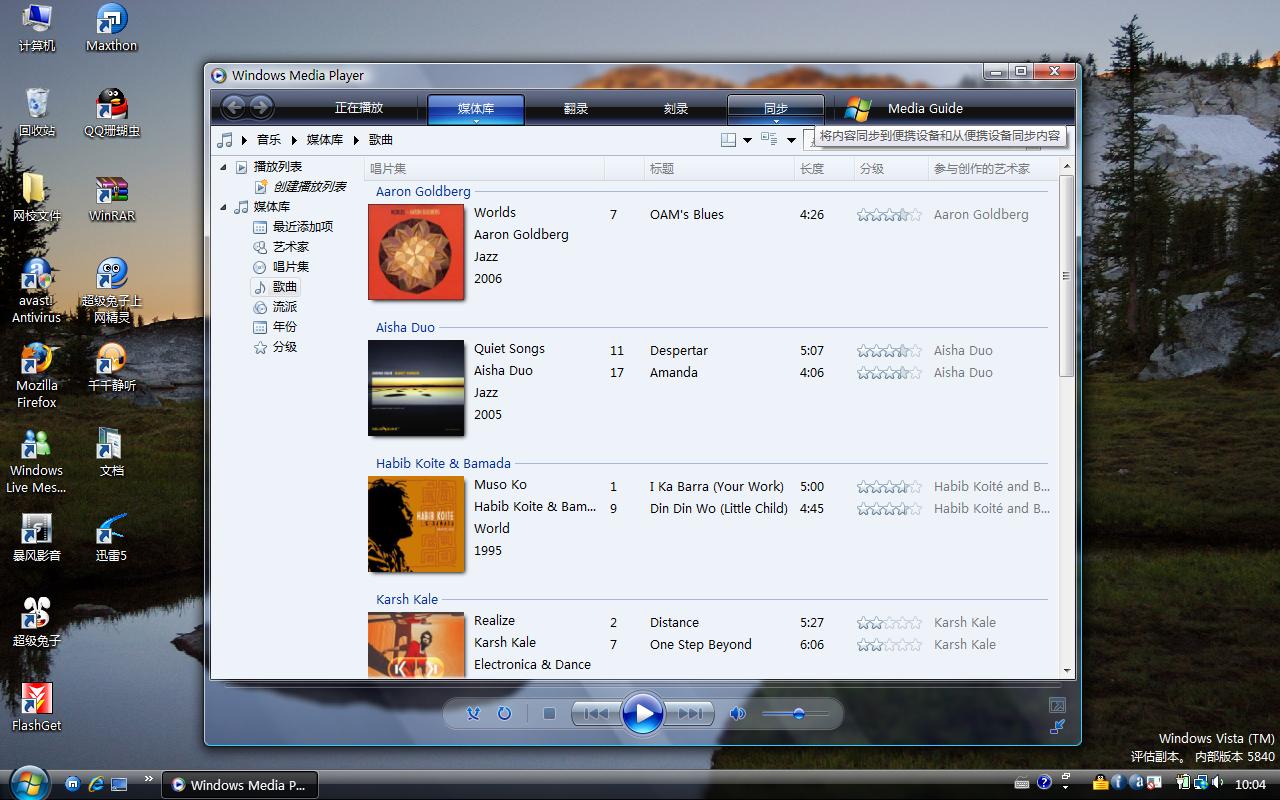The height and width of the screenshot is (800, 1280).
Task: Collapse the 媒体库 tree node
Action: click(x=224, y=207)
